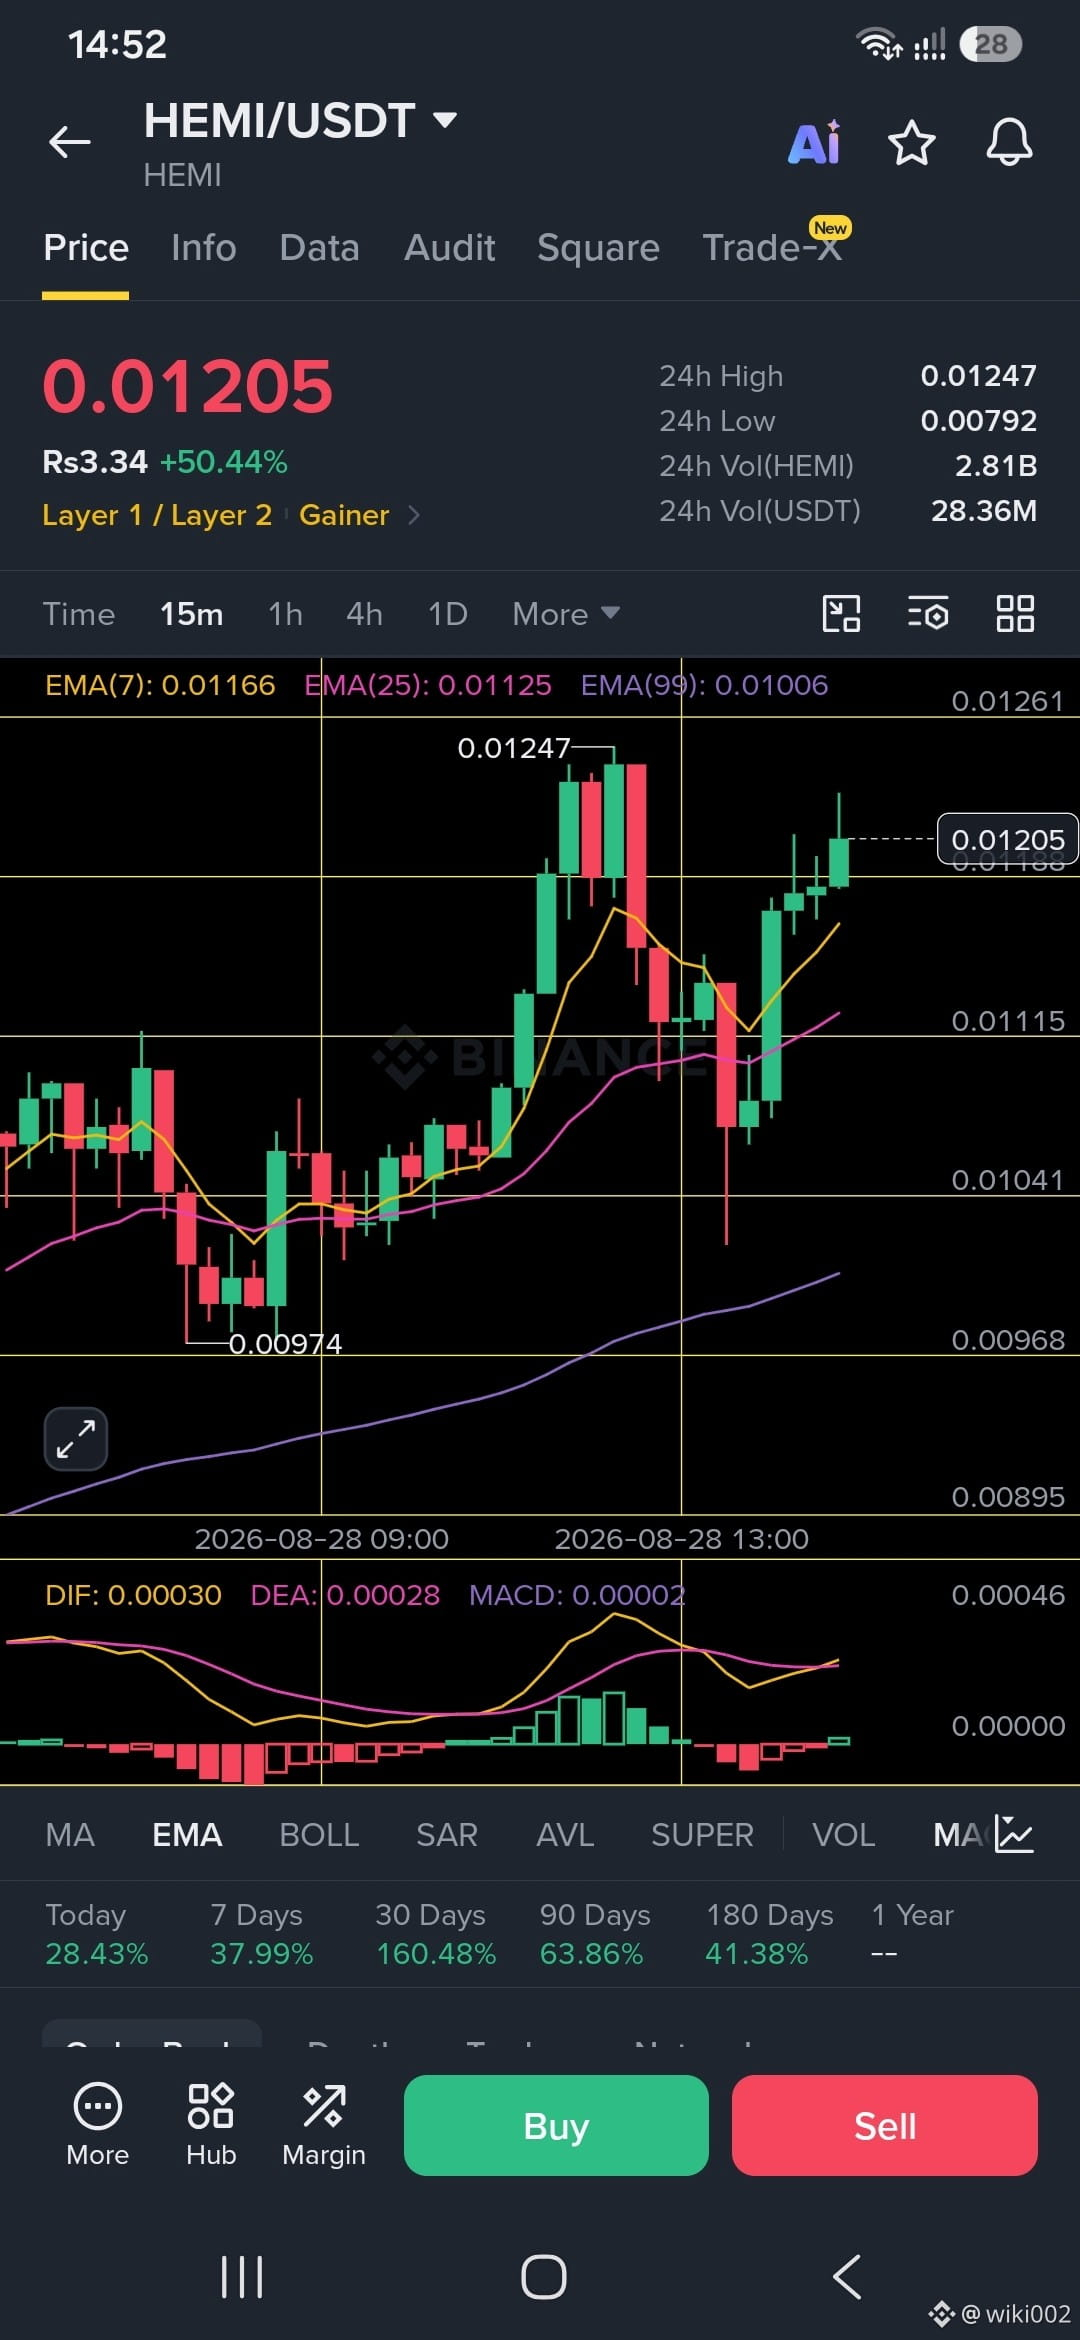Viewport: 1080px width, 2340px height.
Task: Tap EMA(99) value legend
Action: coord(704,685)
